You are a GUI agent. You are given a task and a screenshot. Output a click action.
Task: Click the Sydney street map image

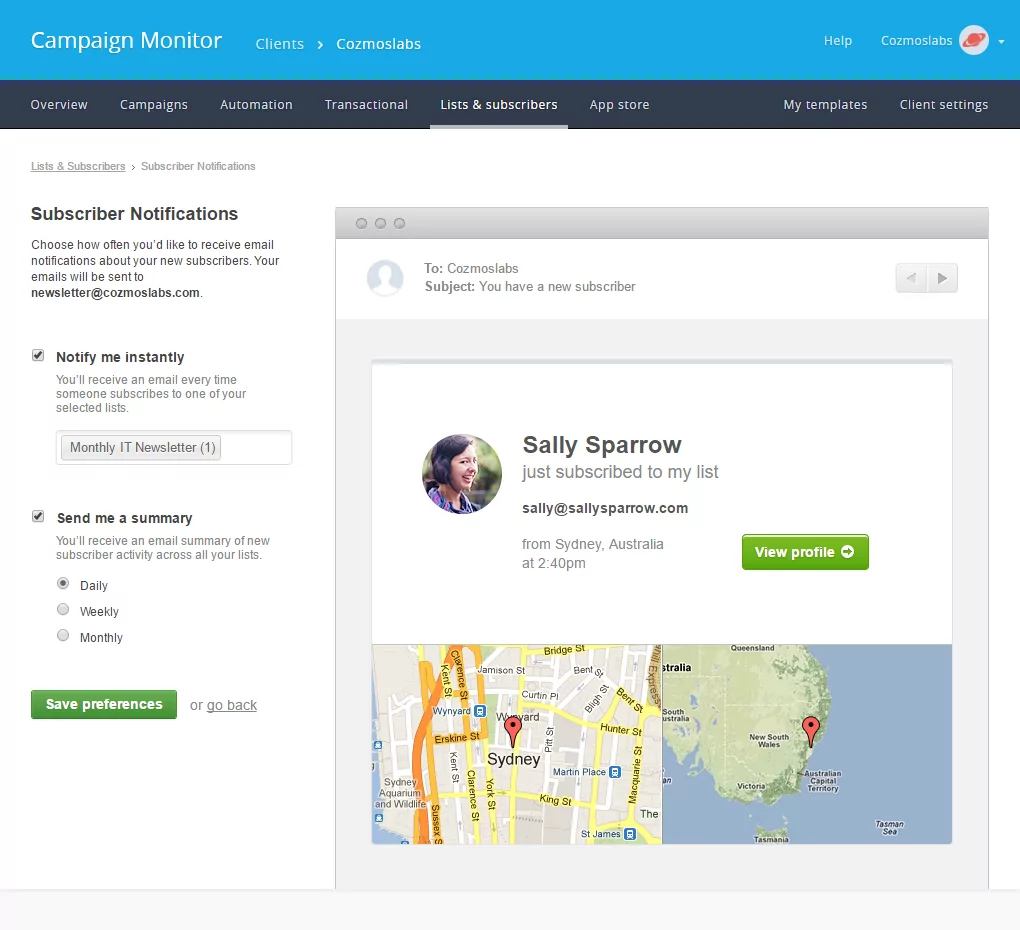pyautogui.click(x=517, y=745)
